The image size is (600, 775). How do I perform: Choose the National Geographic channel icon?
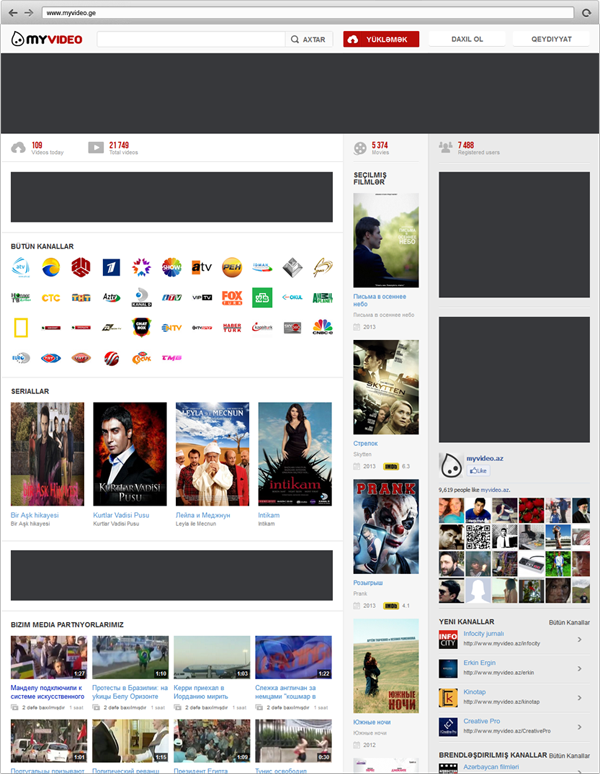pyautogui.click(x=21, y=327)
